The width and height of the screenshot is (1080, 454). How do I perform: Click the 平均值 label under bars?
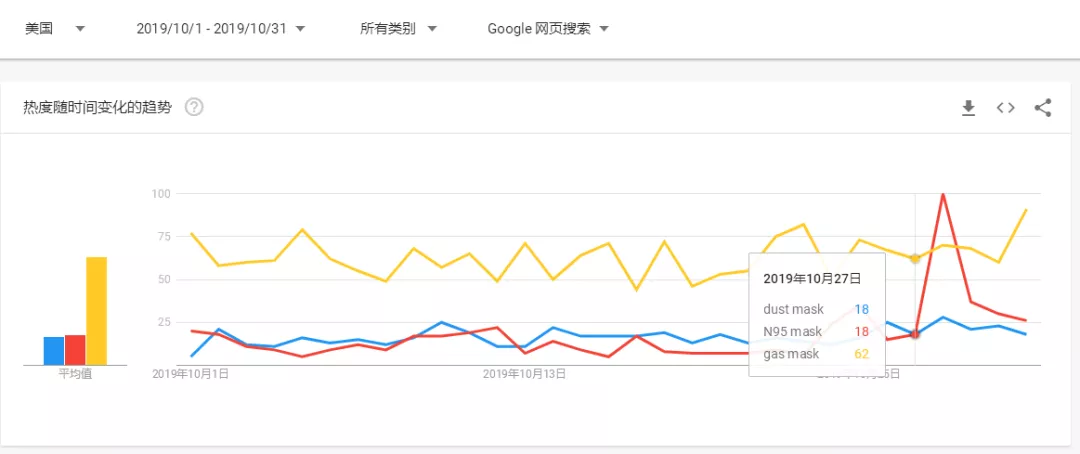[x=75, y=375]
